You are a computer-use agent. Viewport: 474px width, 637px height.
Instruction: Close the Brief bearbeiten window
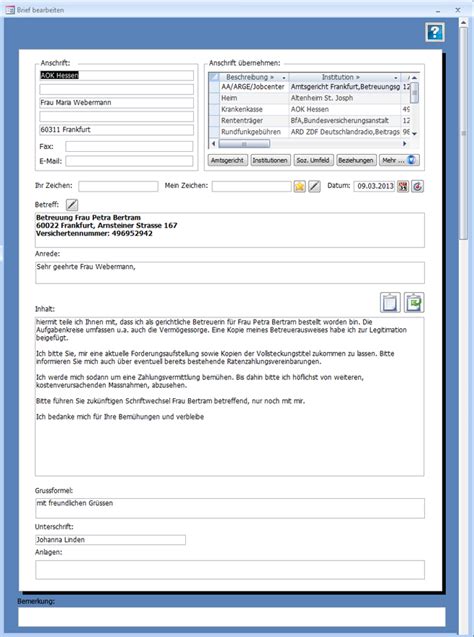click(458, 10)
